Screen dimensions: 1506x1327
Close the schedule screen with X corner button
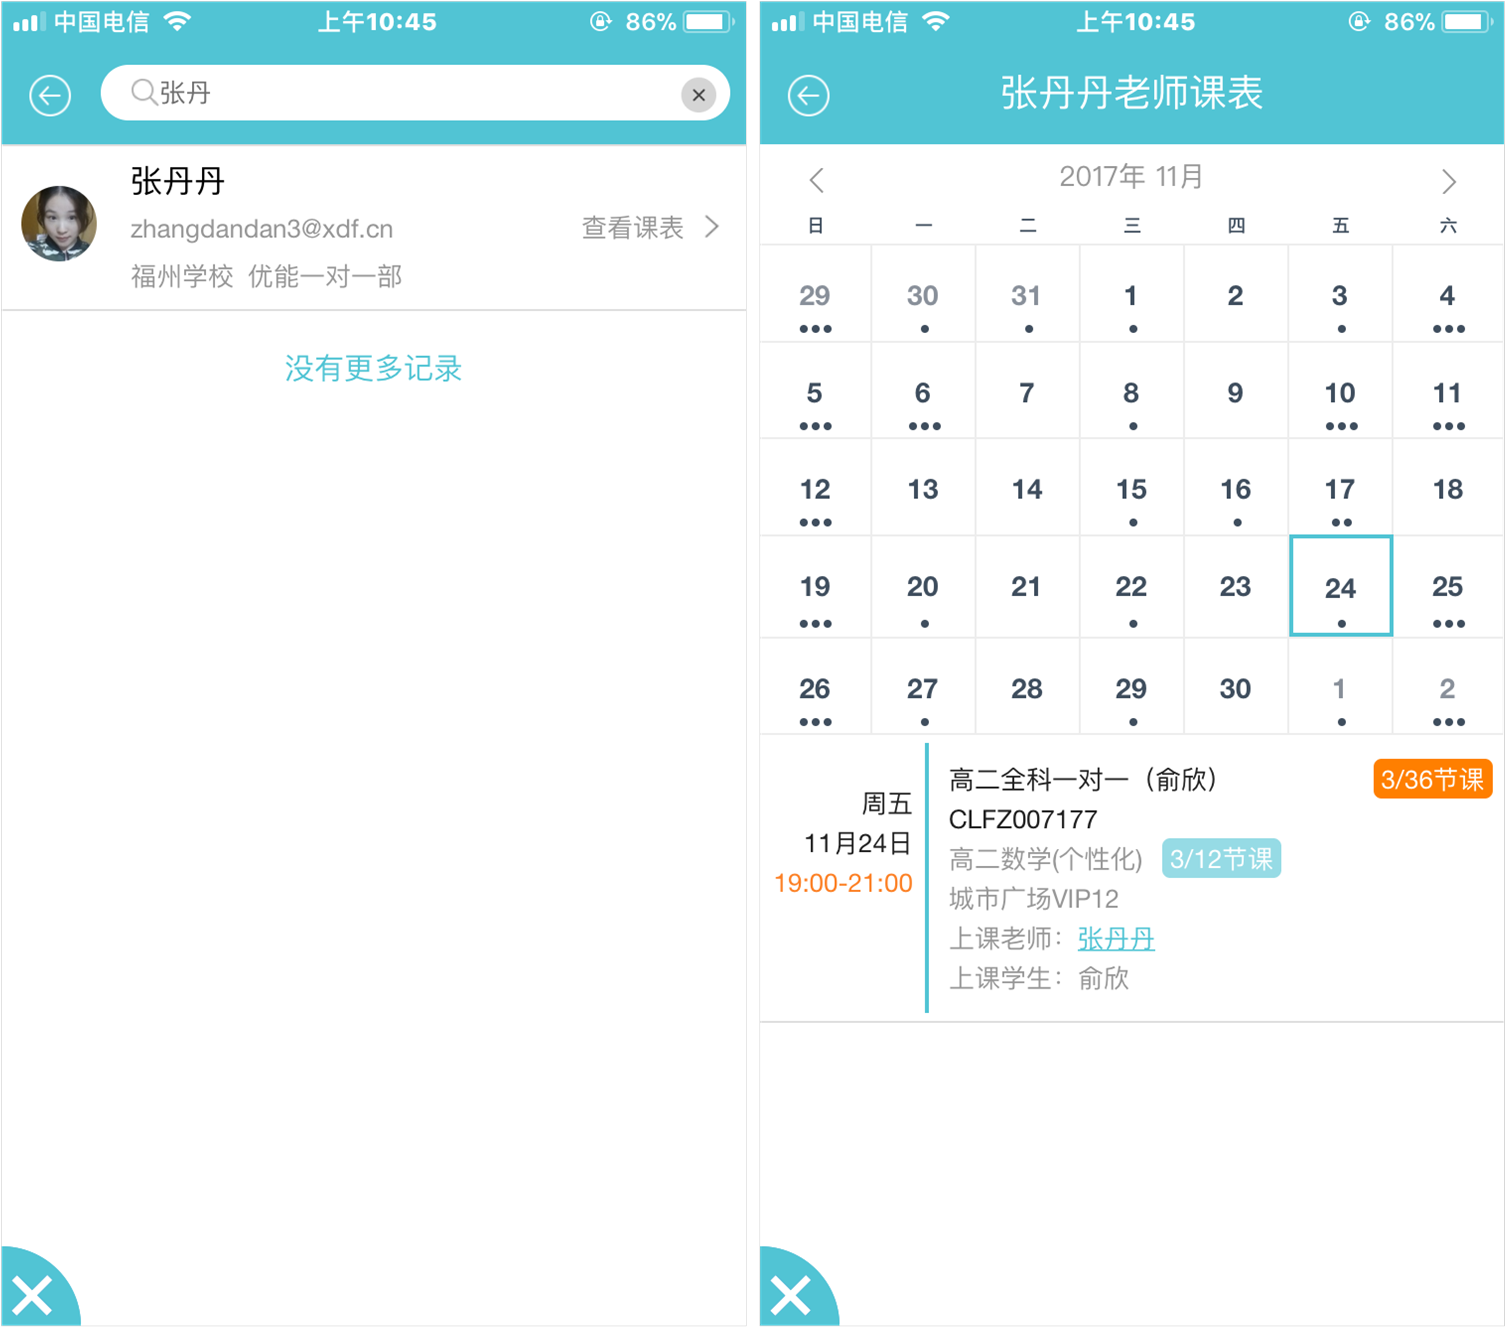click(x=791, y=1296)
